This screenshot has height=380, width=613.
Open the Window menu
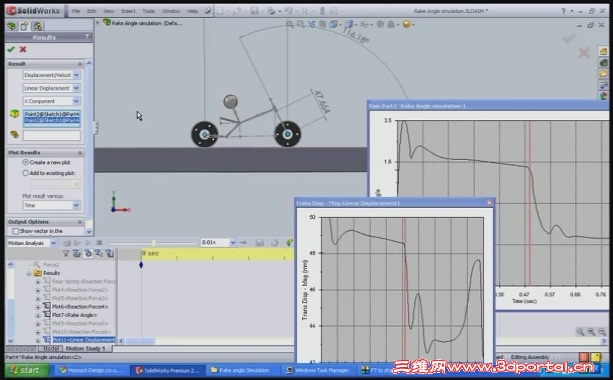click(x=171, y=11)
